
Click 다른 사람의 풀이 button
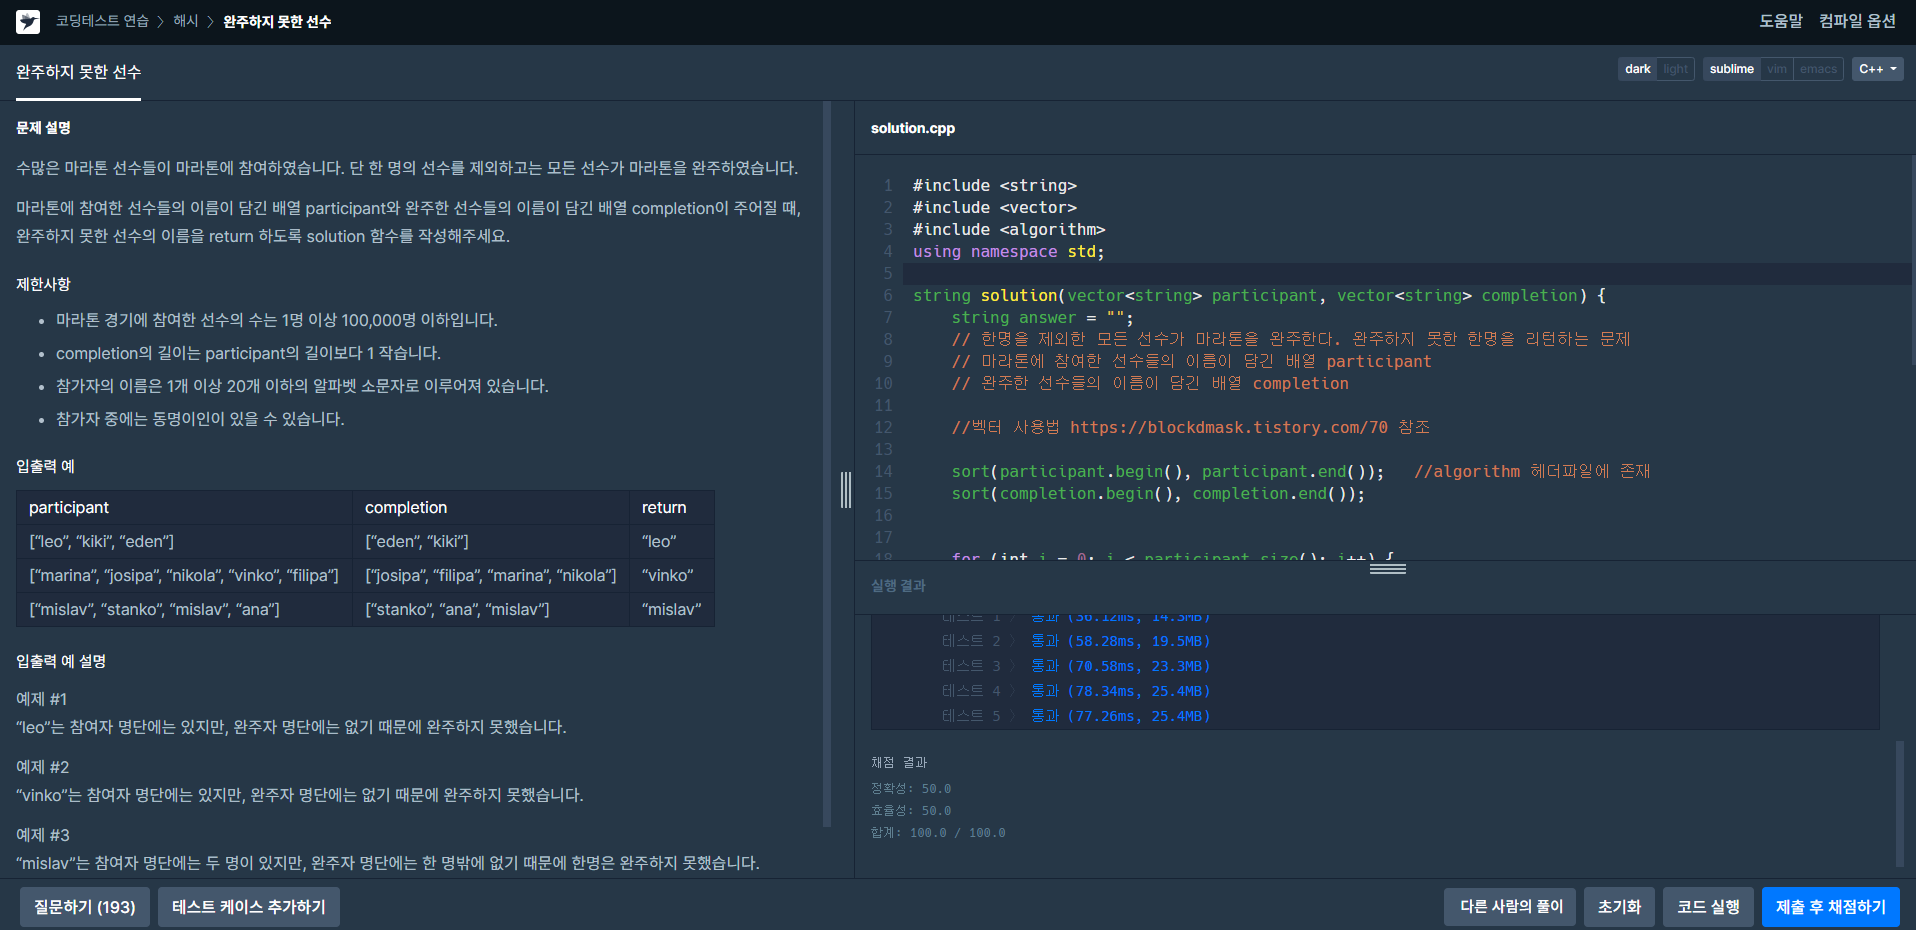coord(1510,907)
